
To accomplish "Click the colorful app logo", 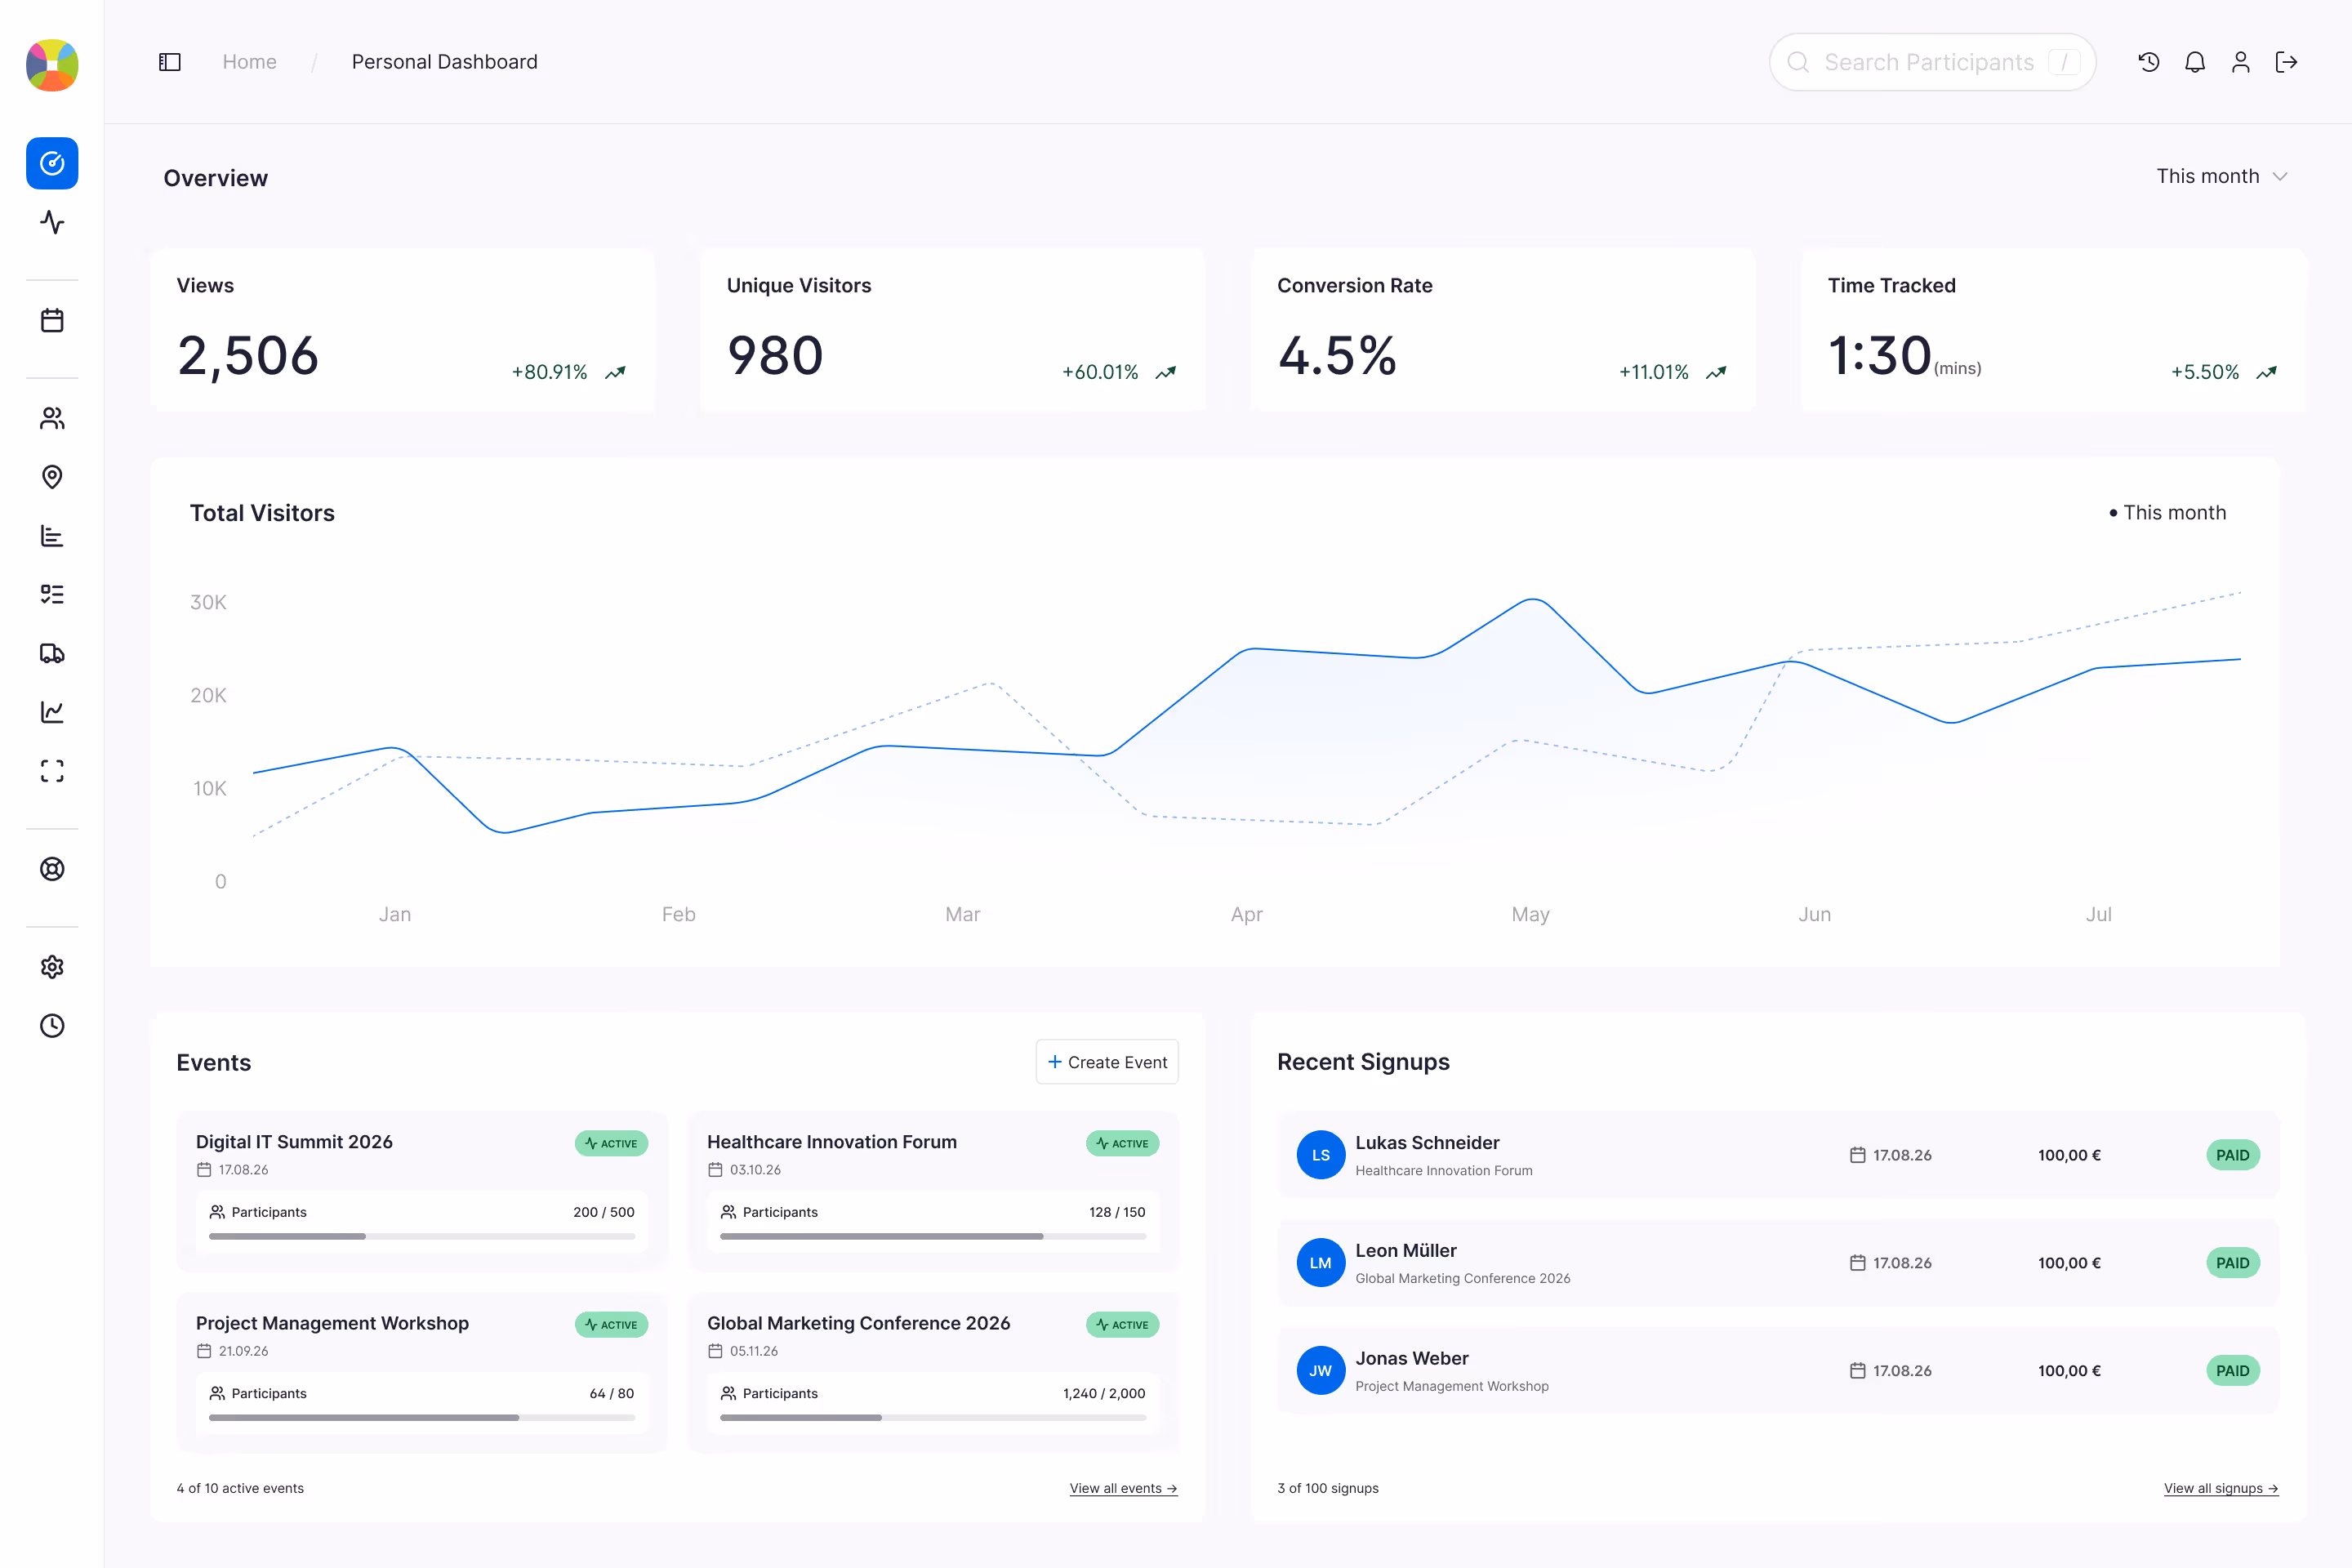I will point(52,65).
